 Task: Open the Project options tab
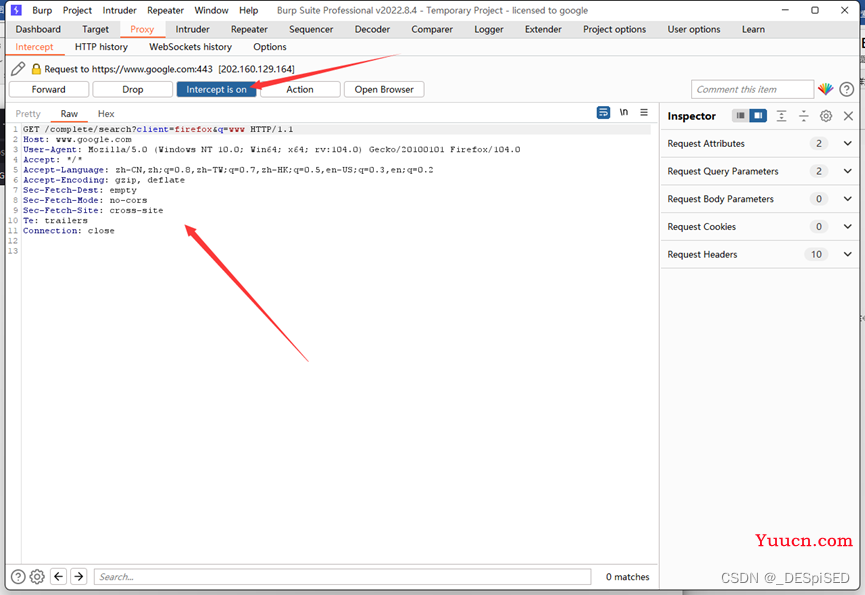(x=615, y=29)
